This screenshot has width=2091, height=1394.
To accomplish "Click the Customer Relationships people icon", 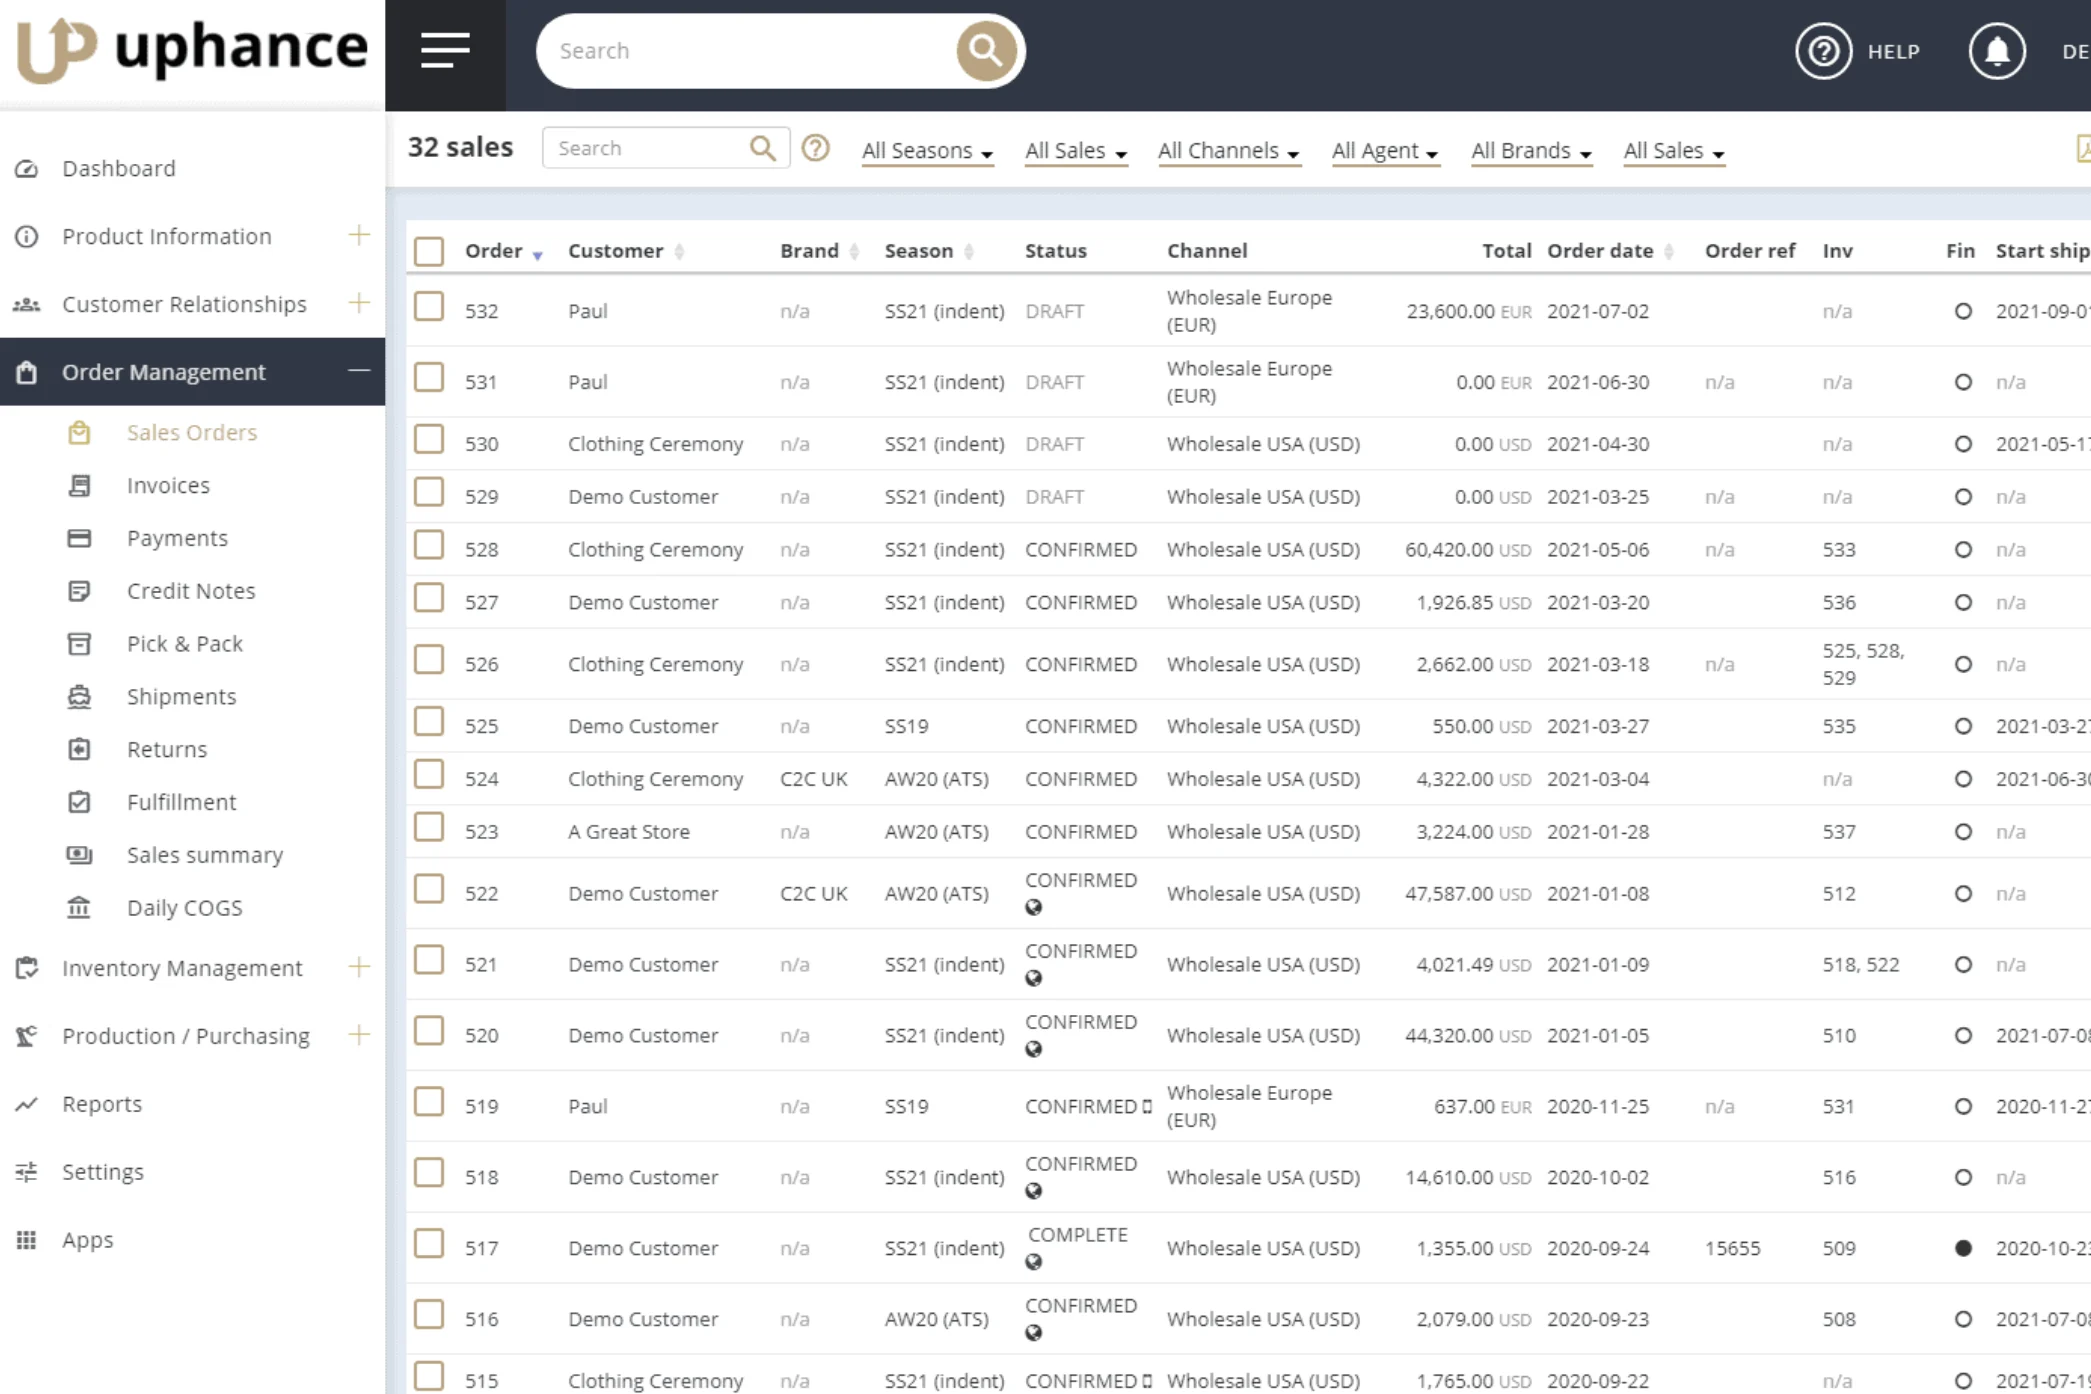I will tap(27, 304).
